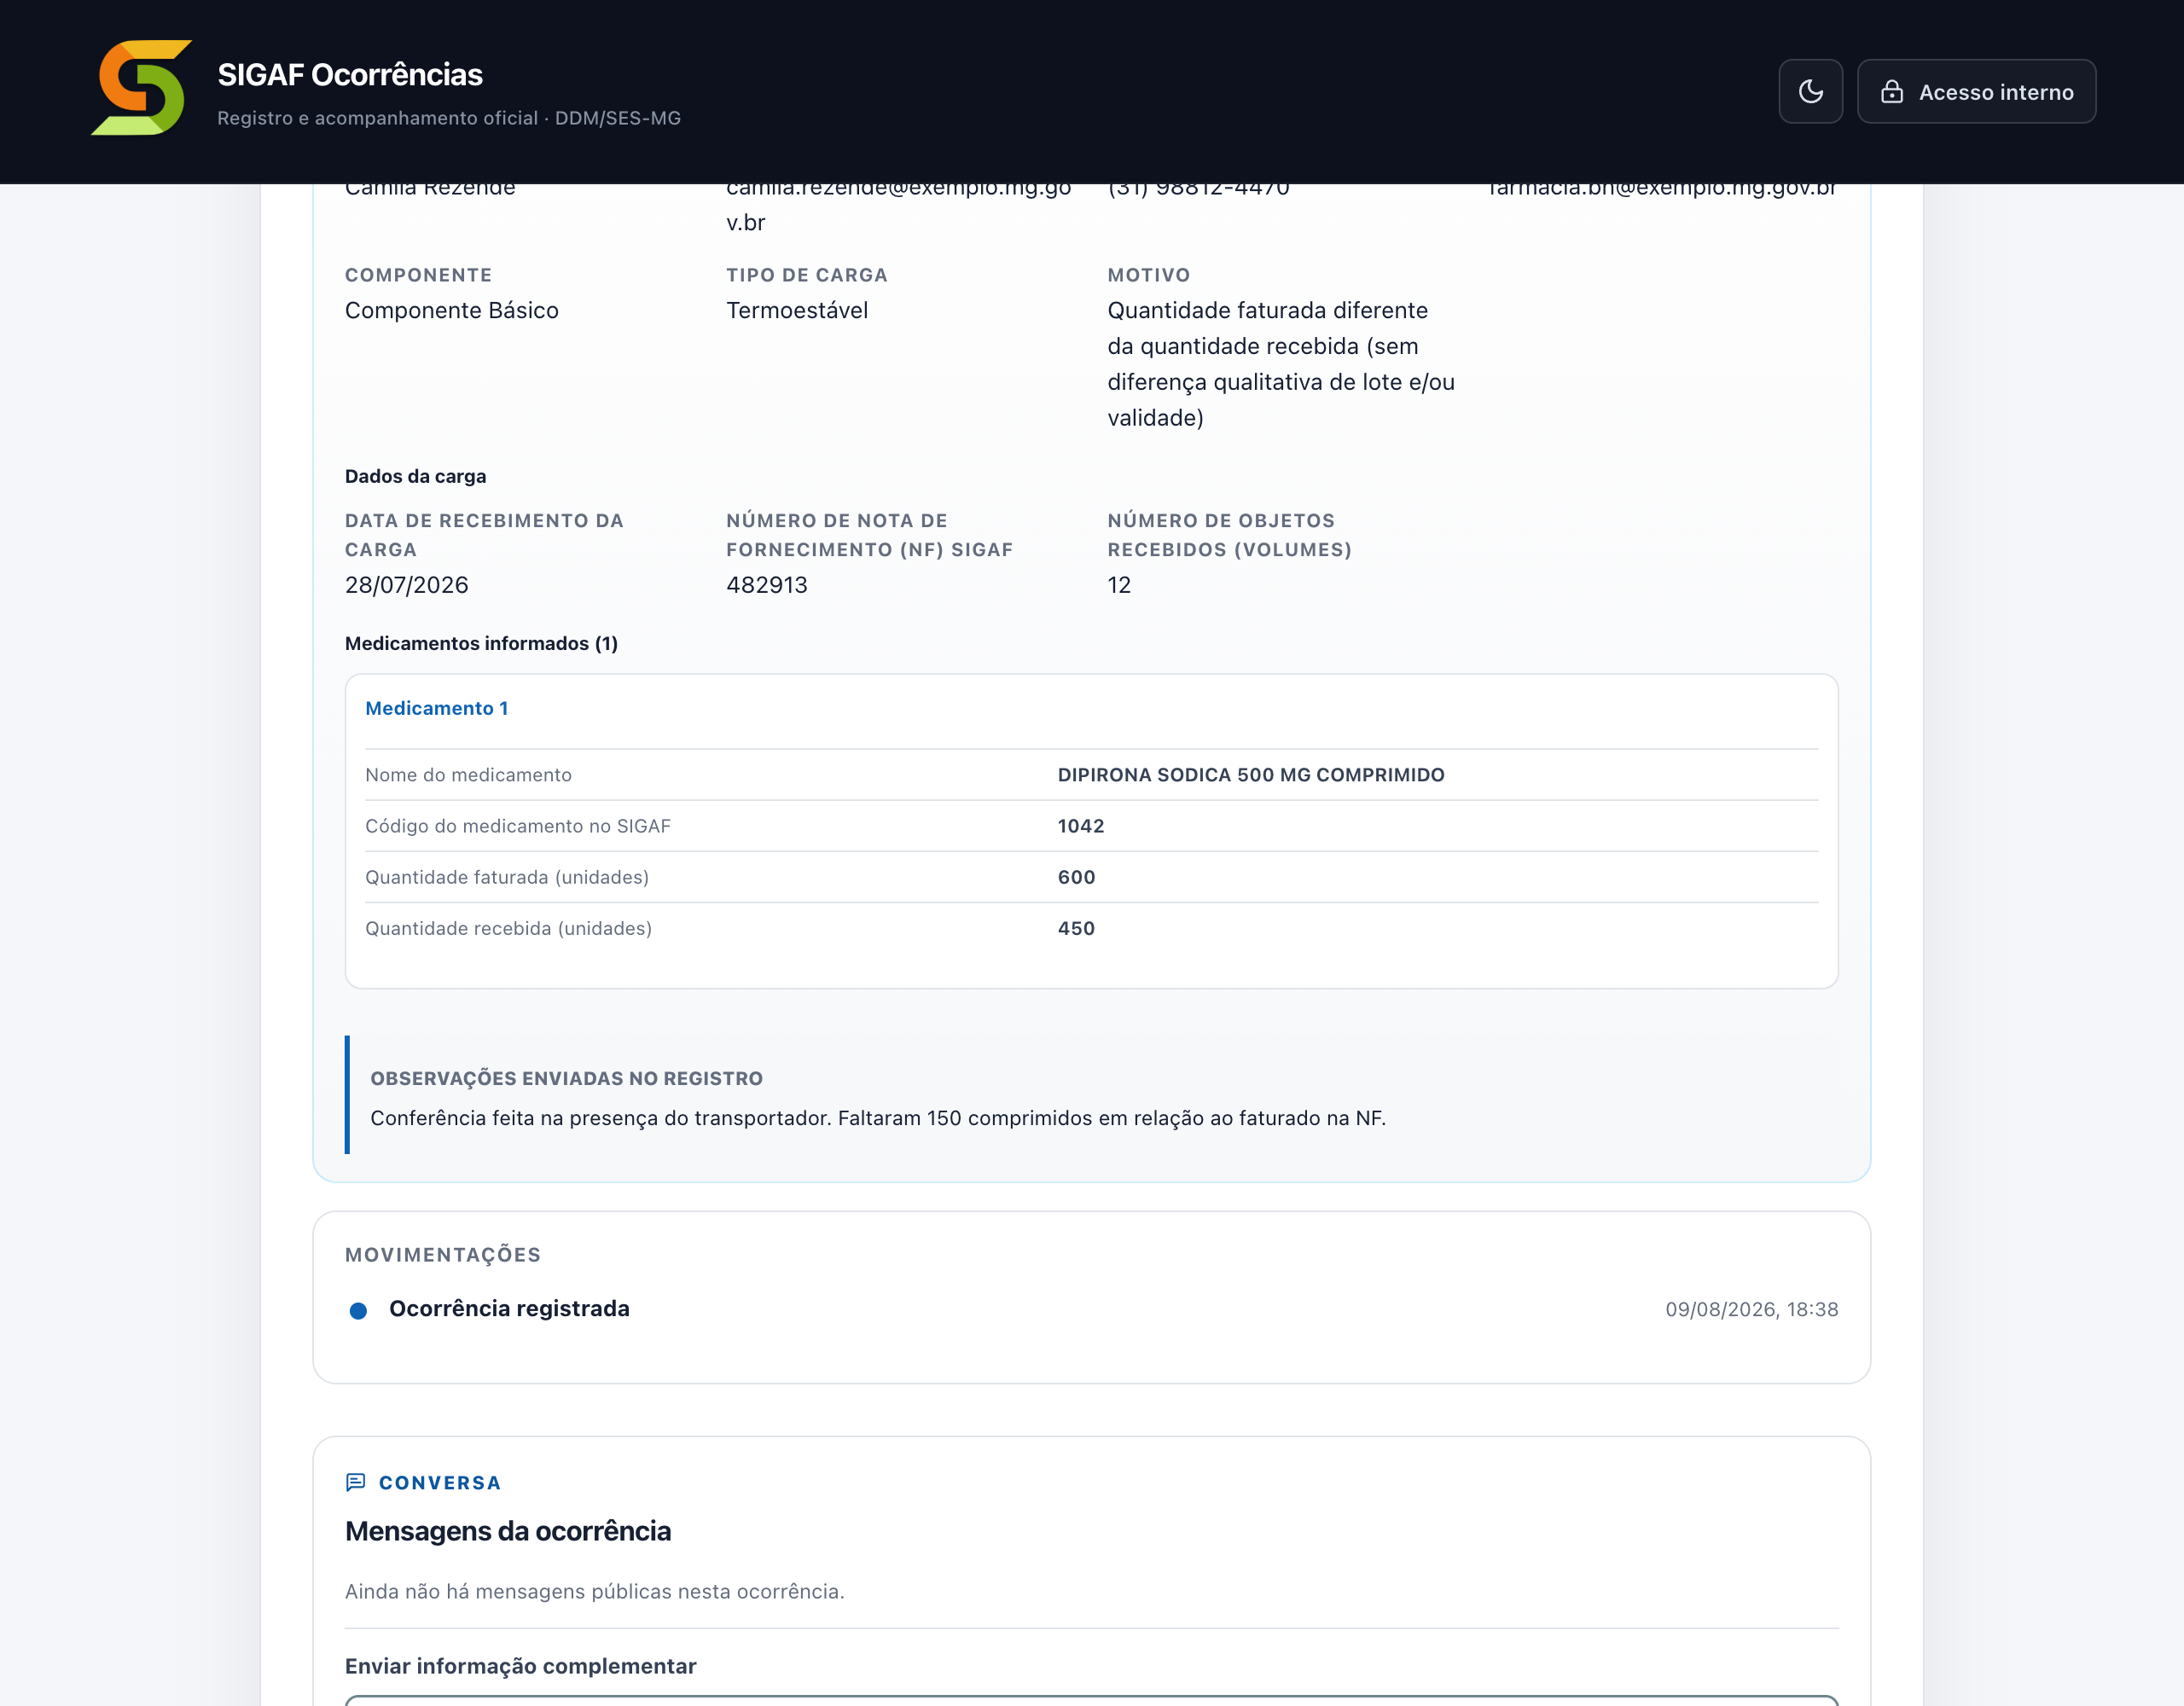Click the Medicamentos informados (1) heading
The height and width of the screenshot is (1706, 2184).
tap(481, 643)
